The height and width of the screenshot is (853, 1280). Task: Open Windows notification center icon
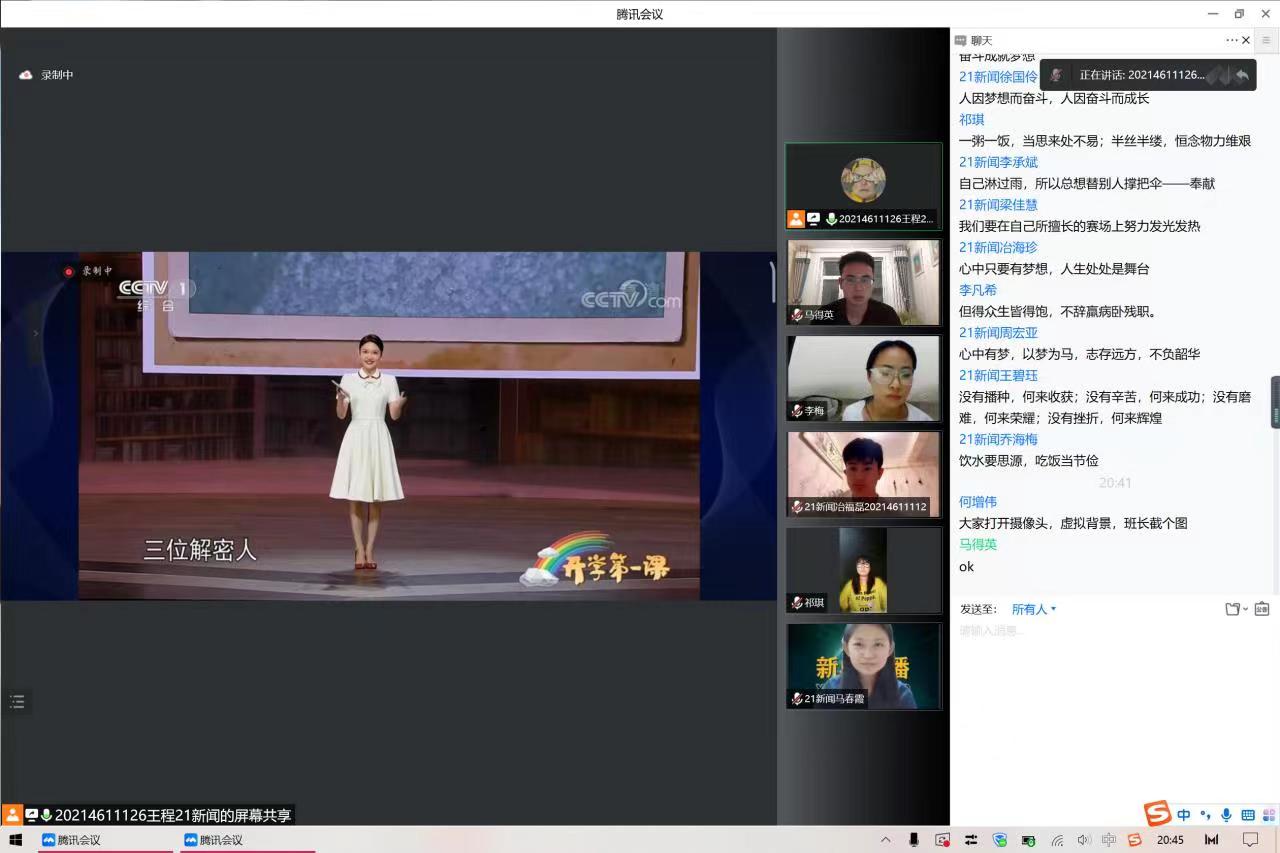(1250, 840)
